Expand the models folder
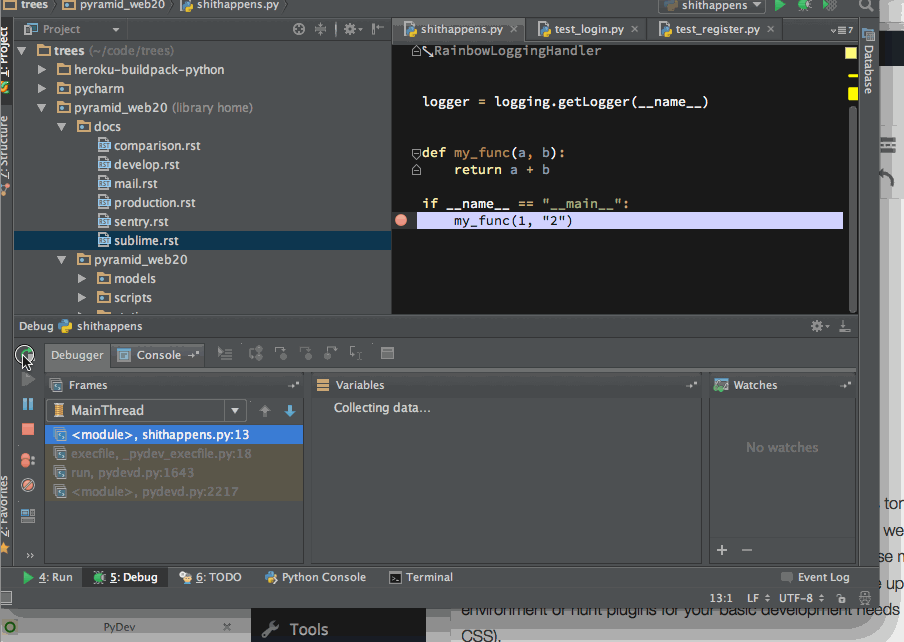The height and width of the screenshot is (642, 904). pos(82,279)
